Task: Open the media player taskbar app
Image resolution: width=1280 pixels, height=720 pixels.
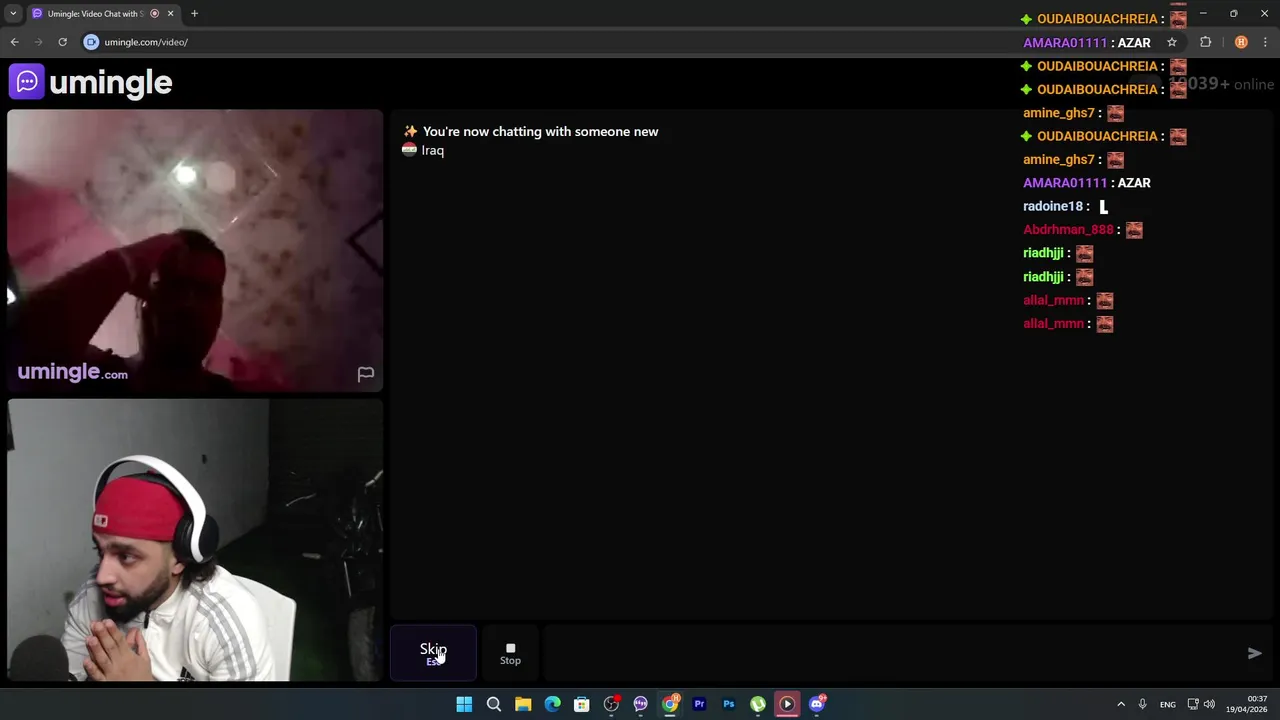Action: (787, 704)
